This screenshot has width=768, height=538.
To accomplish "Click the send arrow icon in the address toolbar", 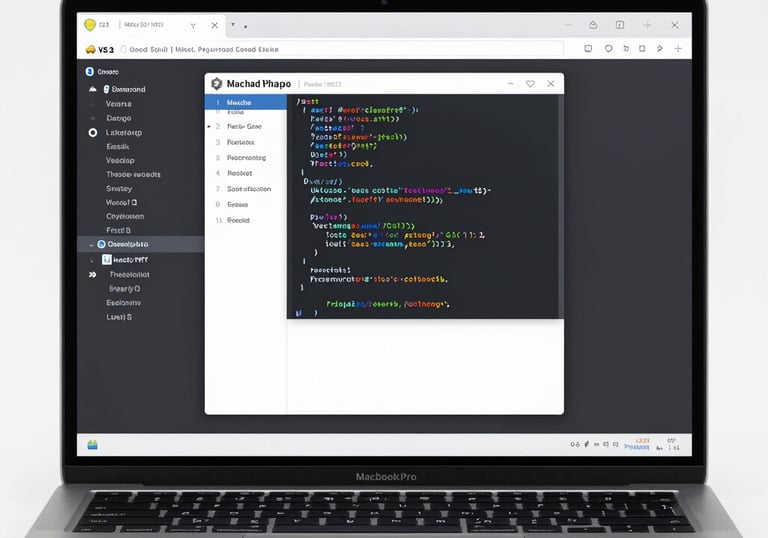I will coord(660,49).
